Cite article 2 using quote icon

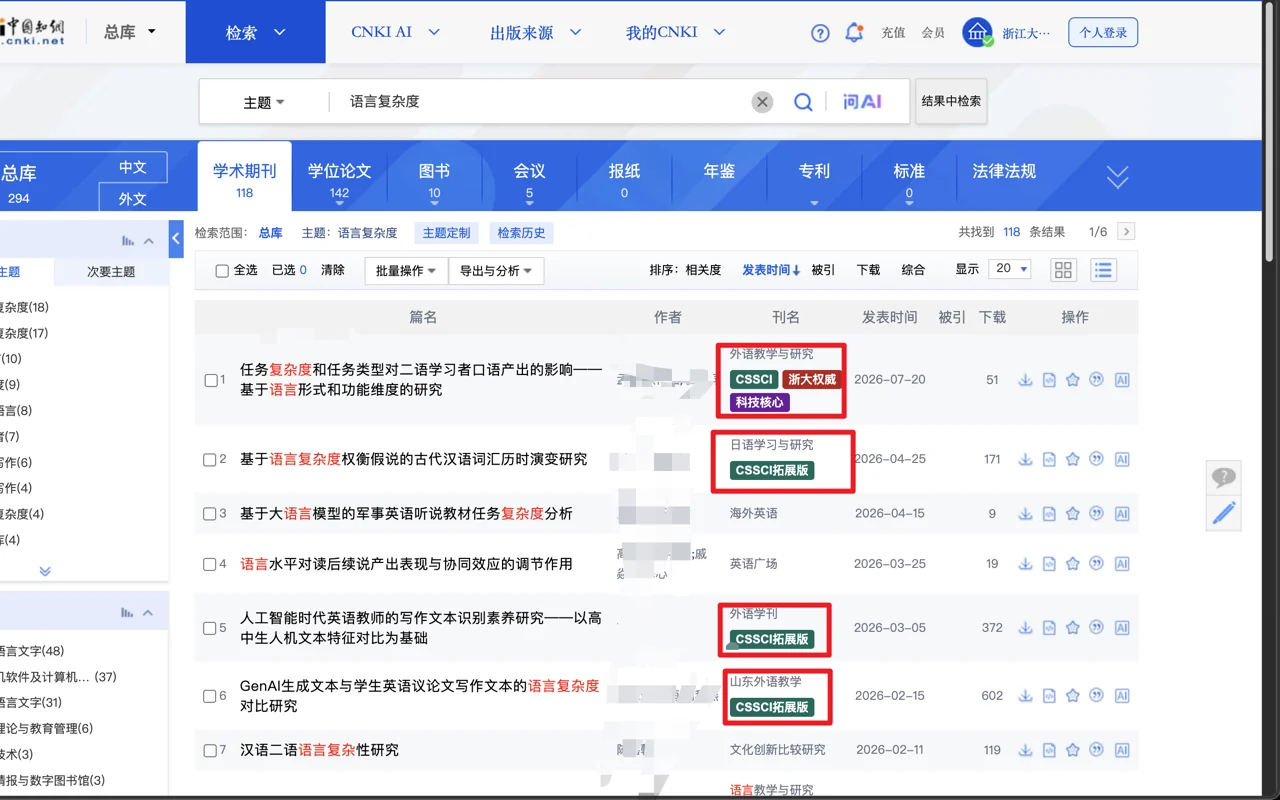[1097, 460]
